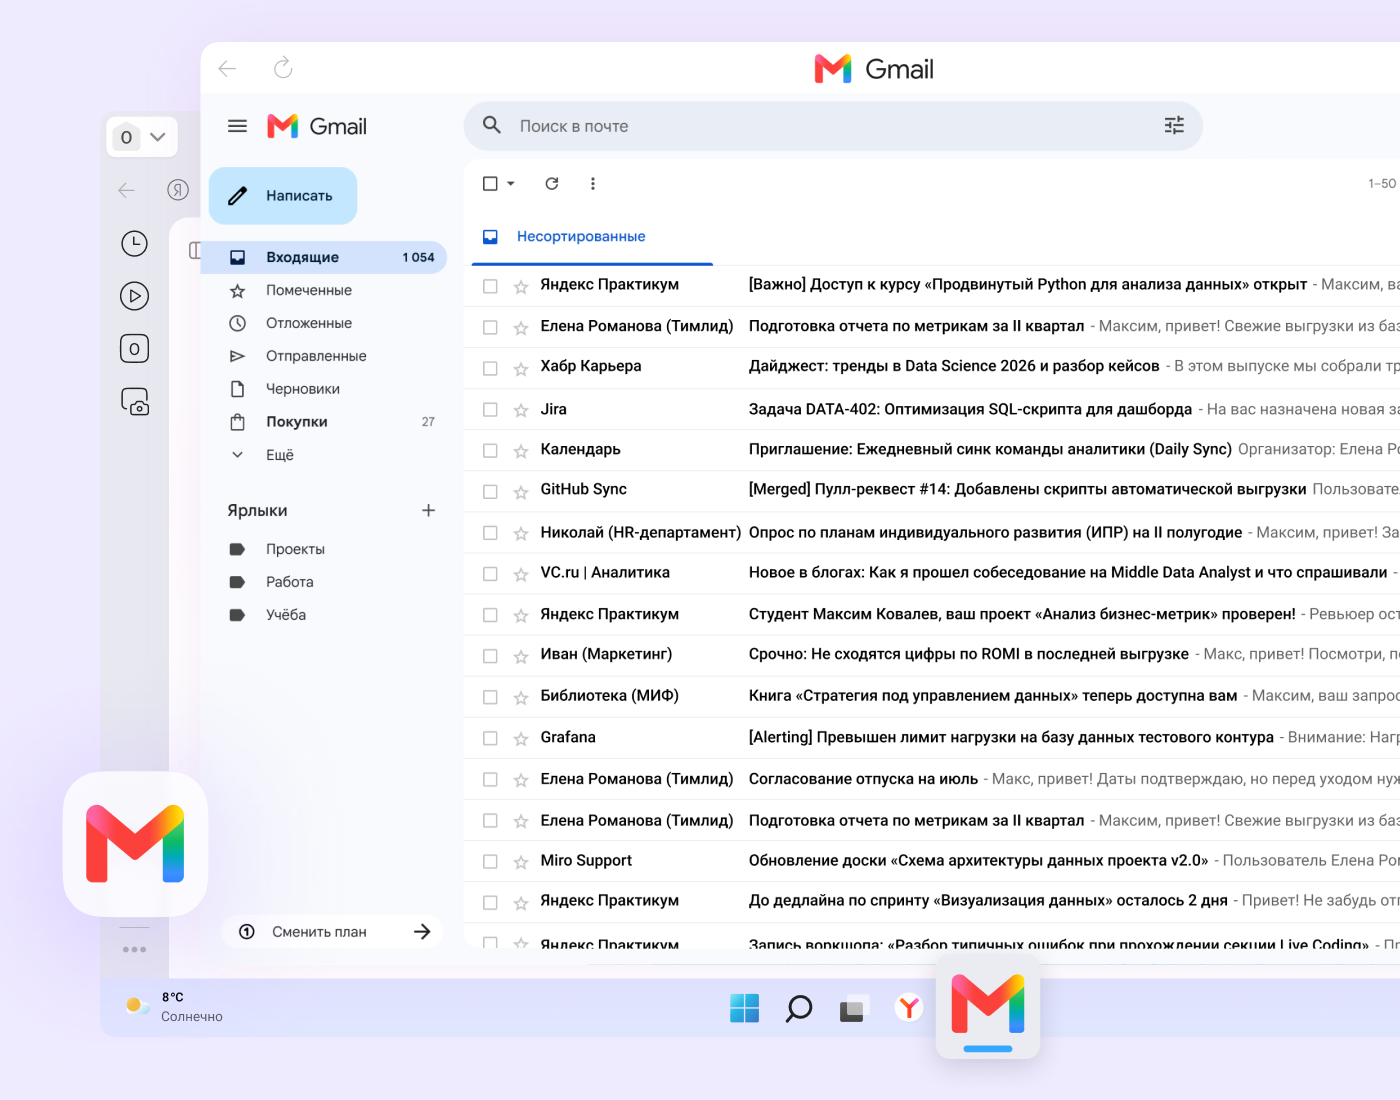The height and width of the screenshot is (1100, 1400).
Task: Open the three-dots menu in browser sidebar
Action: 134,949
